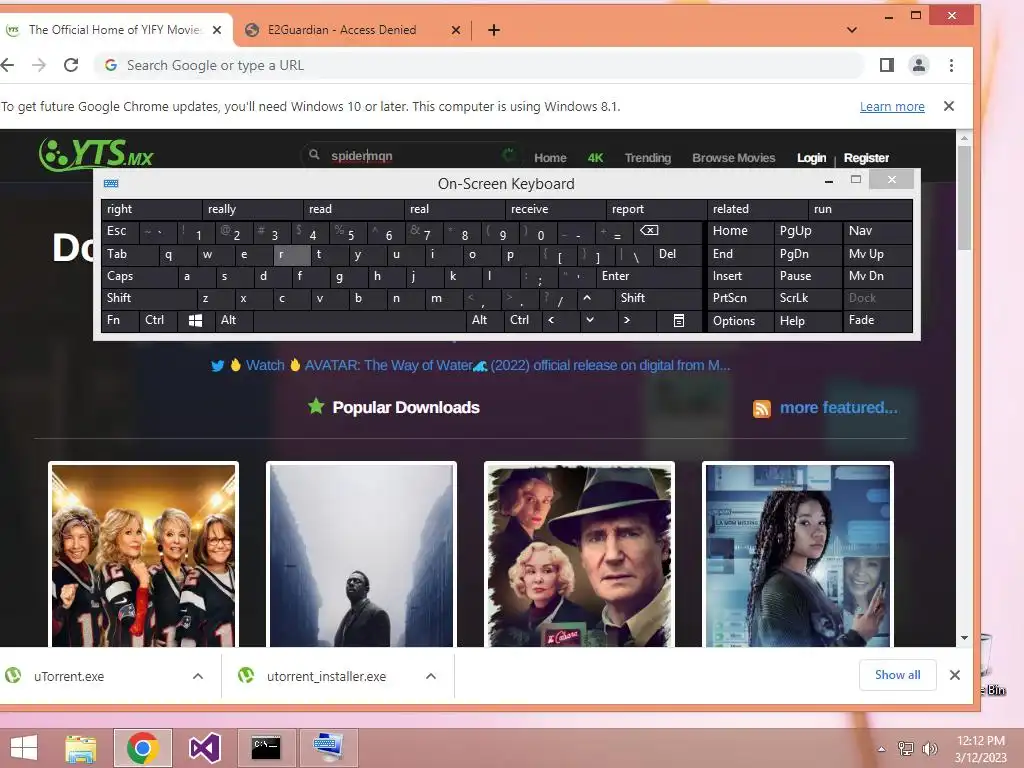
Task: Expand the utorrent_installer.exe download options
Action: tap(431, 677)
